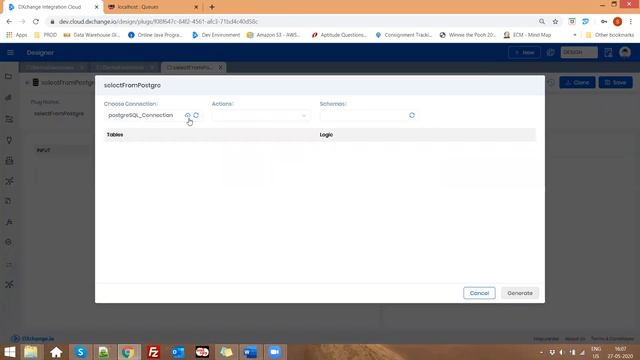
Task: Open the Windows Start menu
Action: click(x=9, y=352)
